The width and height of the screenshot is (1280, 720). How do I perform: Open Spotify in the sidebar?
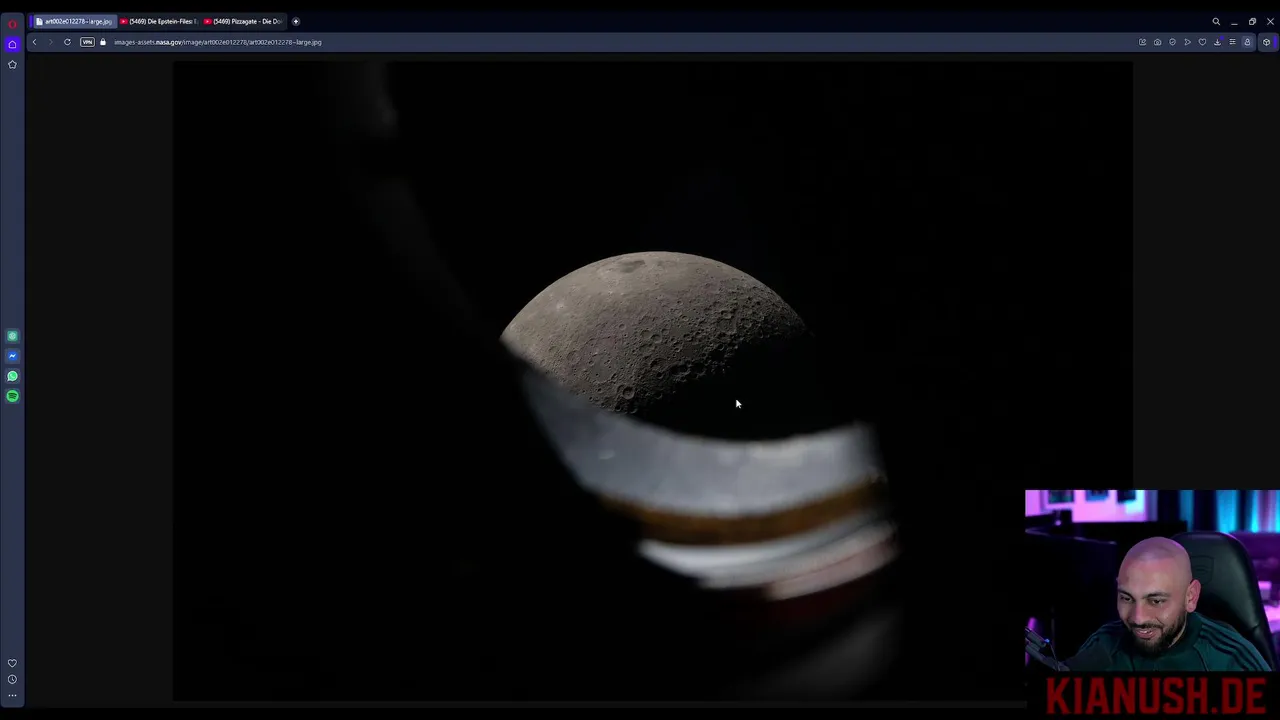coord(12,396)
